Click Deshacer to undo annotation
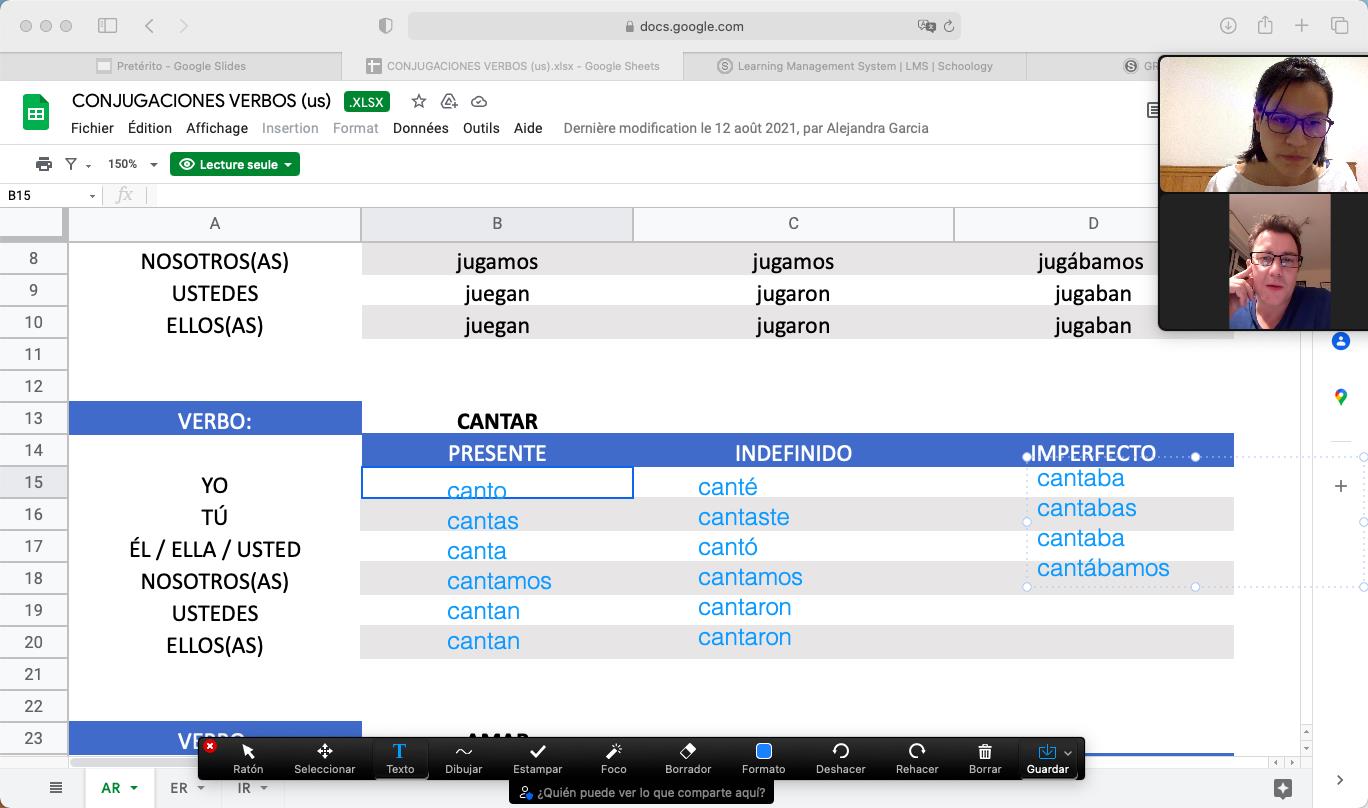1368x808 pixels. (x=840, y=757)
